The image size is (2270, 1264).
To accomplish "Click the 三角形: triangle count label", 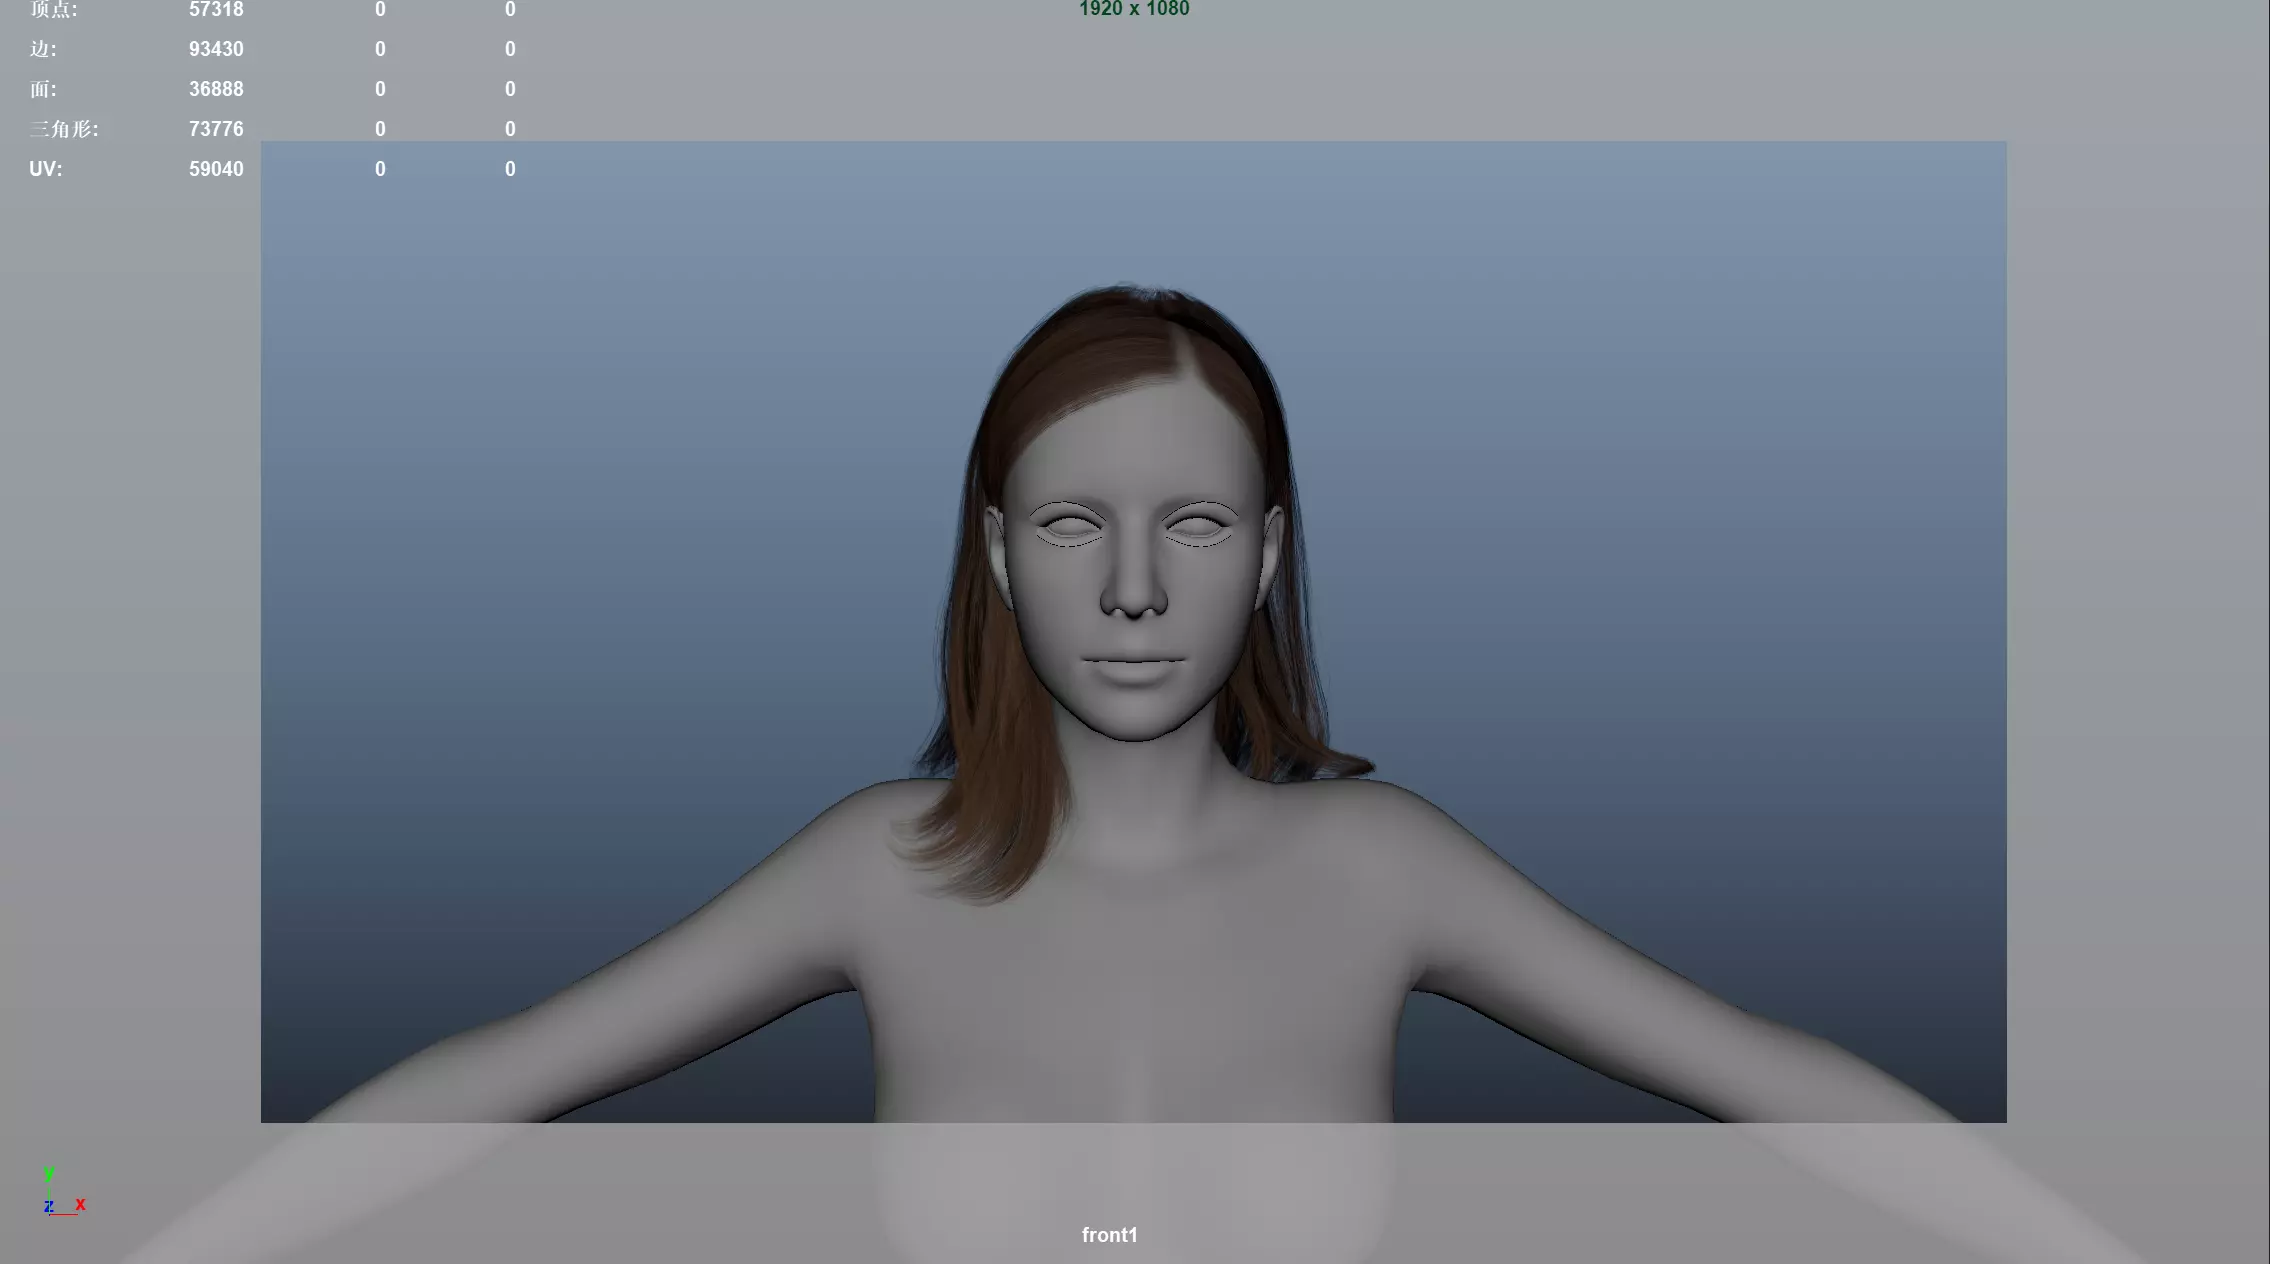I will [64, 129].
